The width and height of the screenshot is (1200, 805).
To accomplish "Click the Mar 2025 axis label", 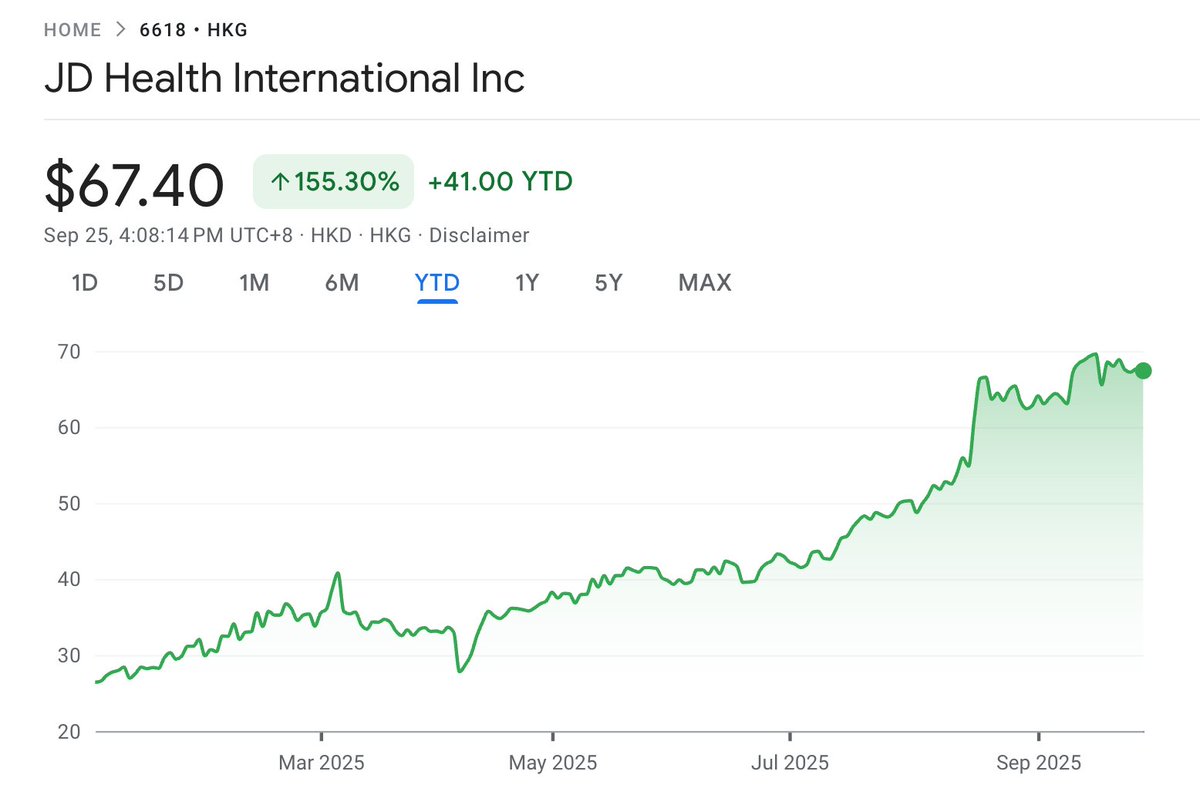I will [320, 762].
